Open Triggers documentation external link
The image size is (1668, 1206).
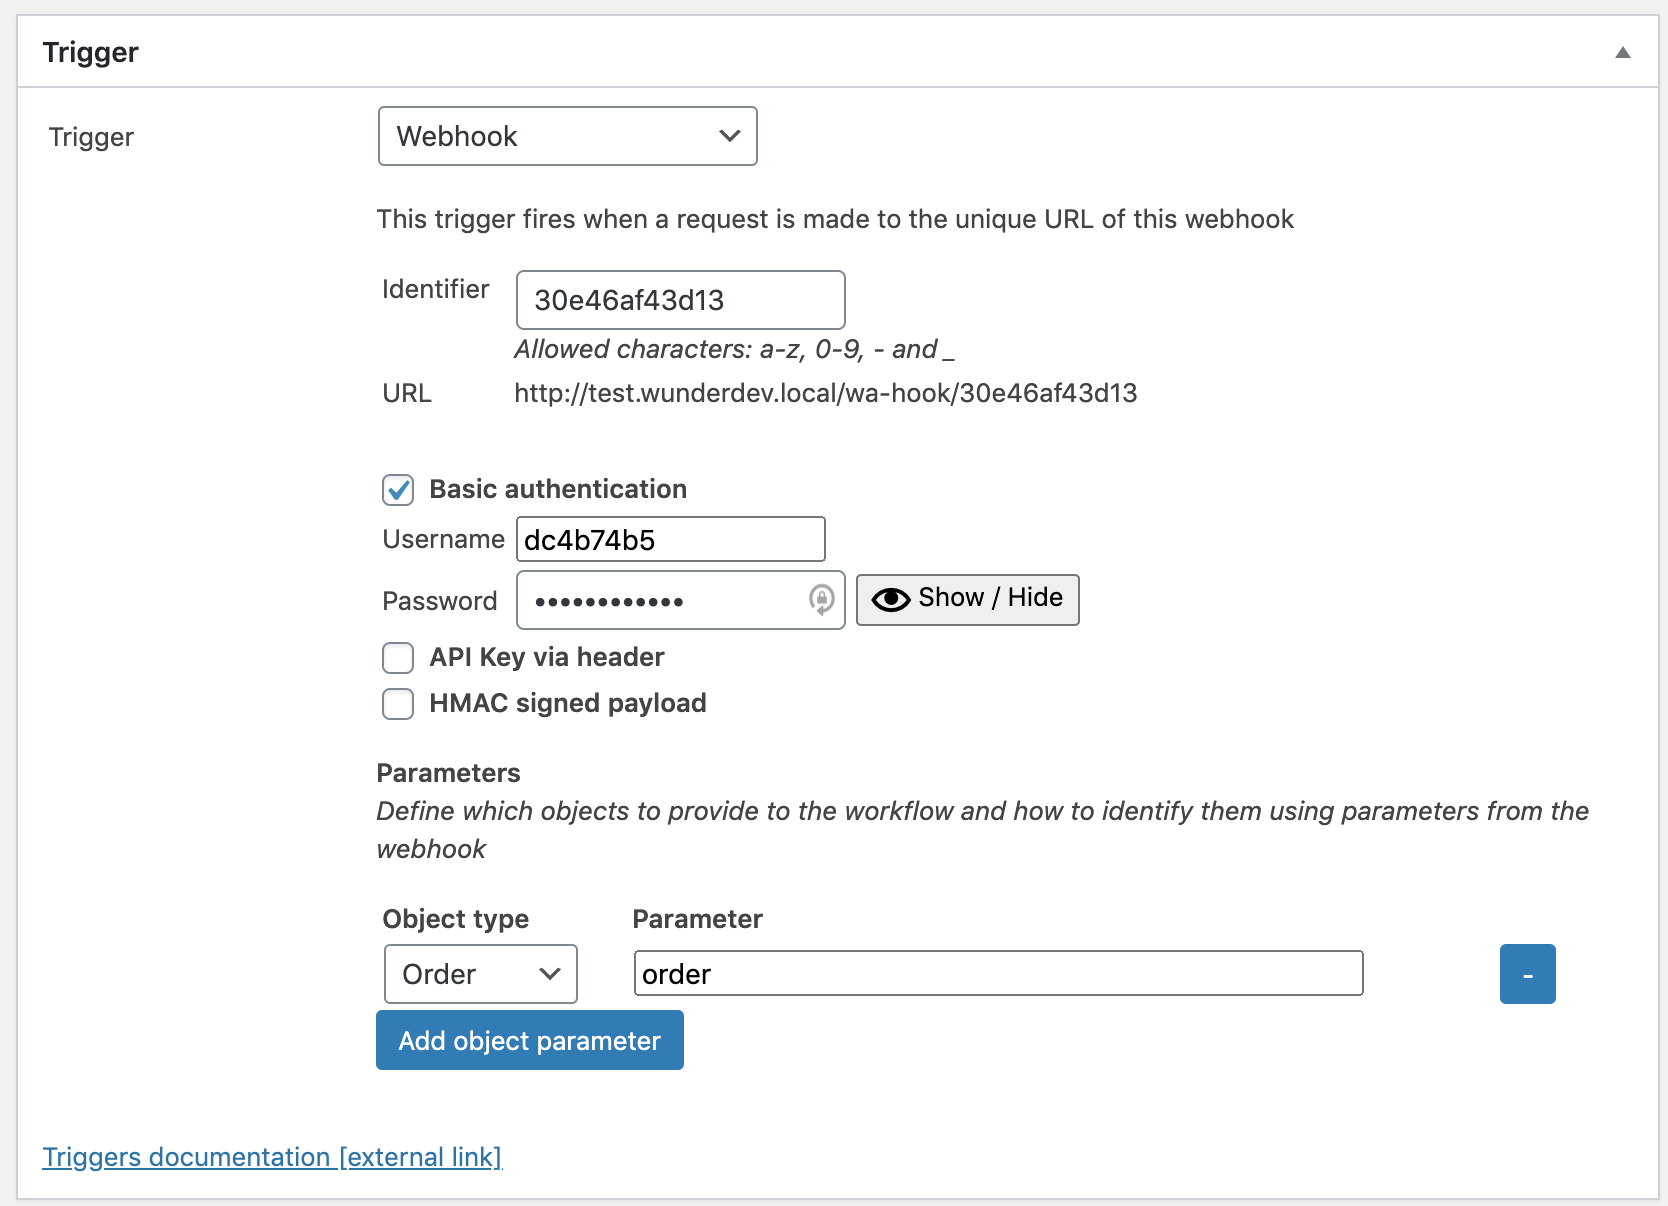point(272,1157)
